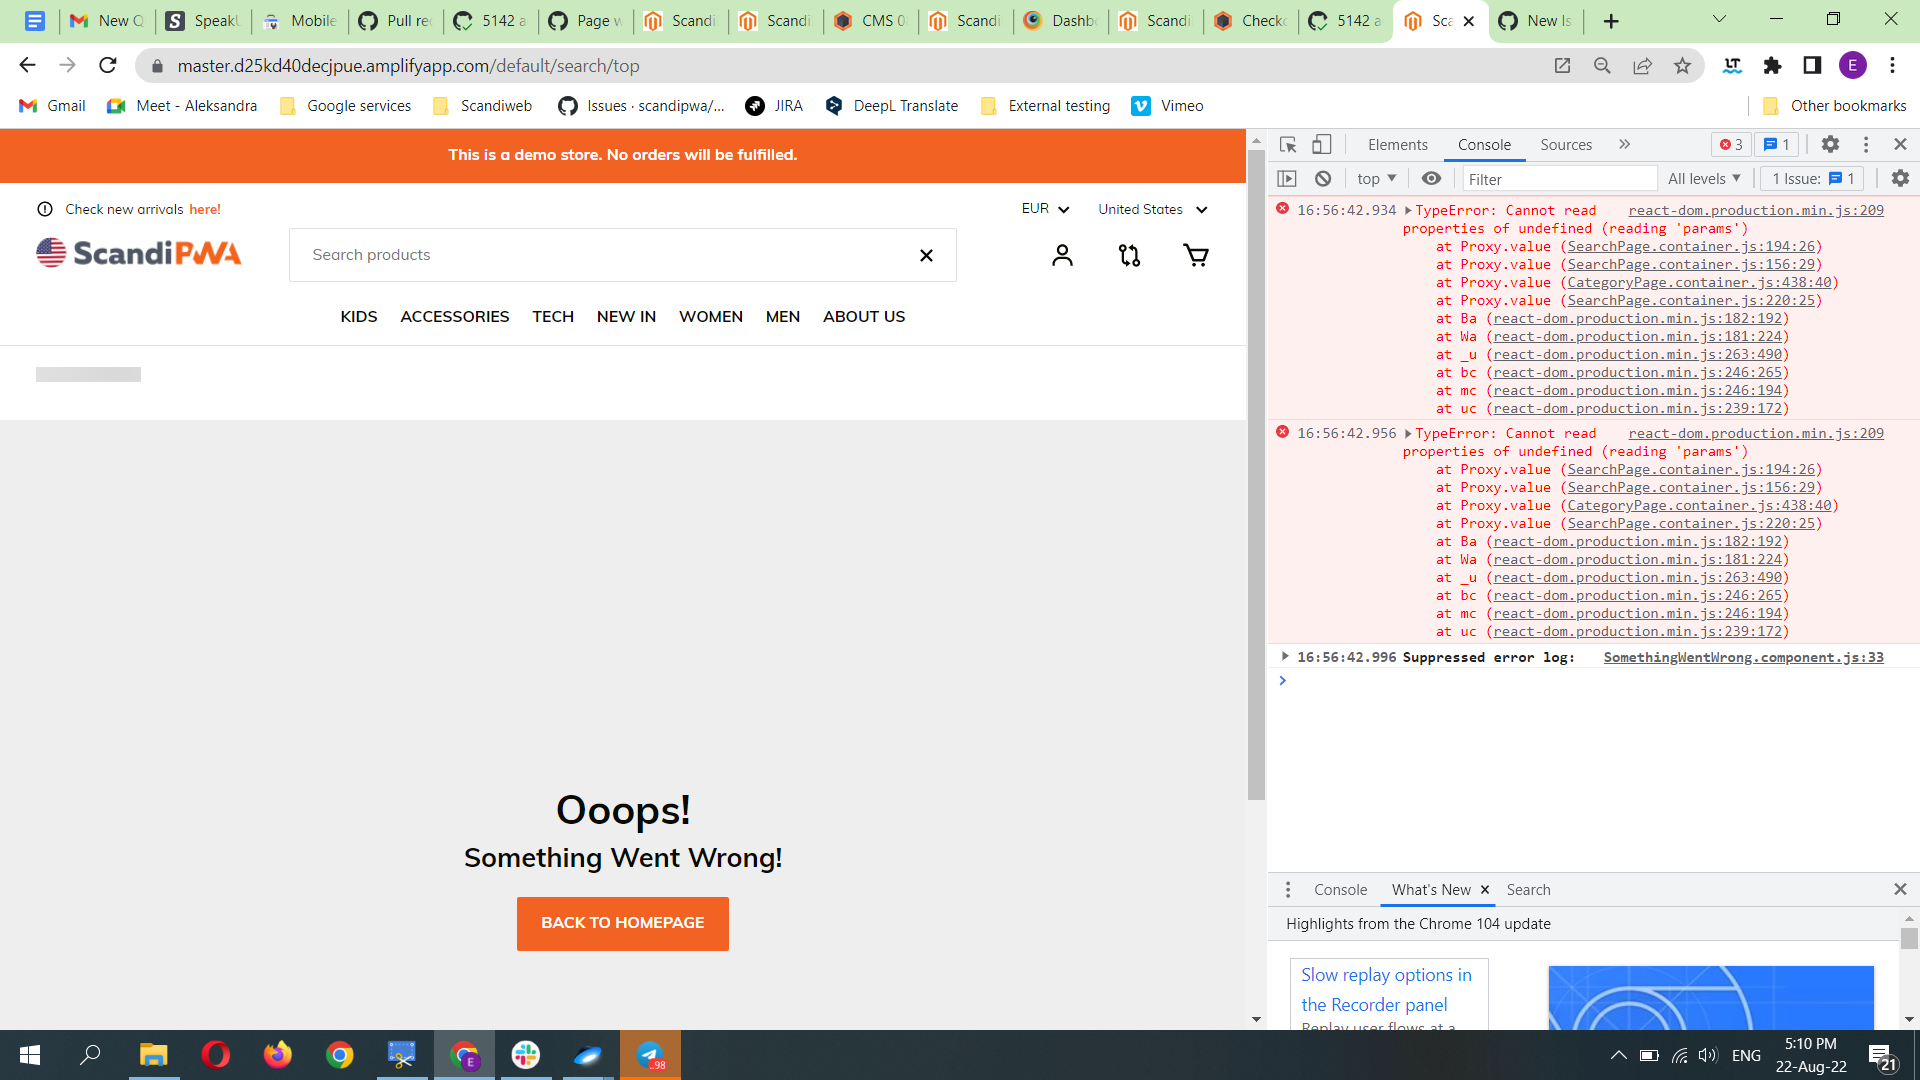The height and width of the screenshot is (1080, 1920).
Task: Open the Create a live expression eye icon
Action: click(1431, 178)
